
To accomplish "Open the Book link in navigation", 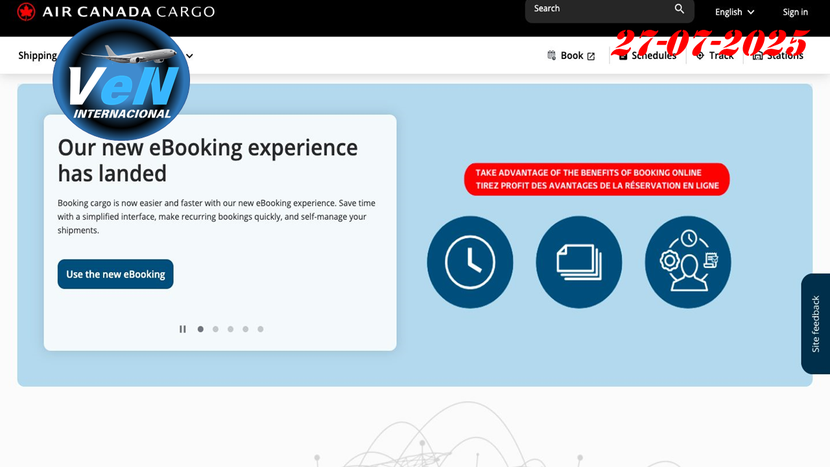I will [571, 55].
